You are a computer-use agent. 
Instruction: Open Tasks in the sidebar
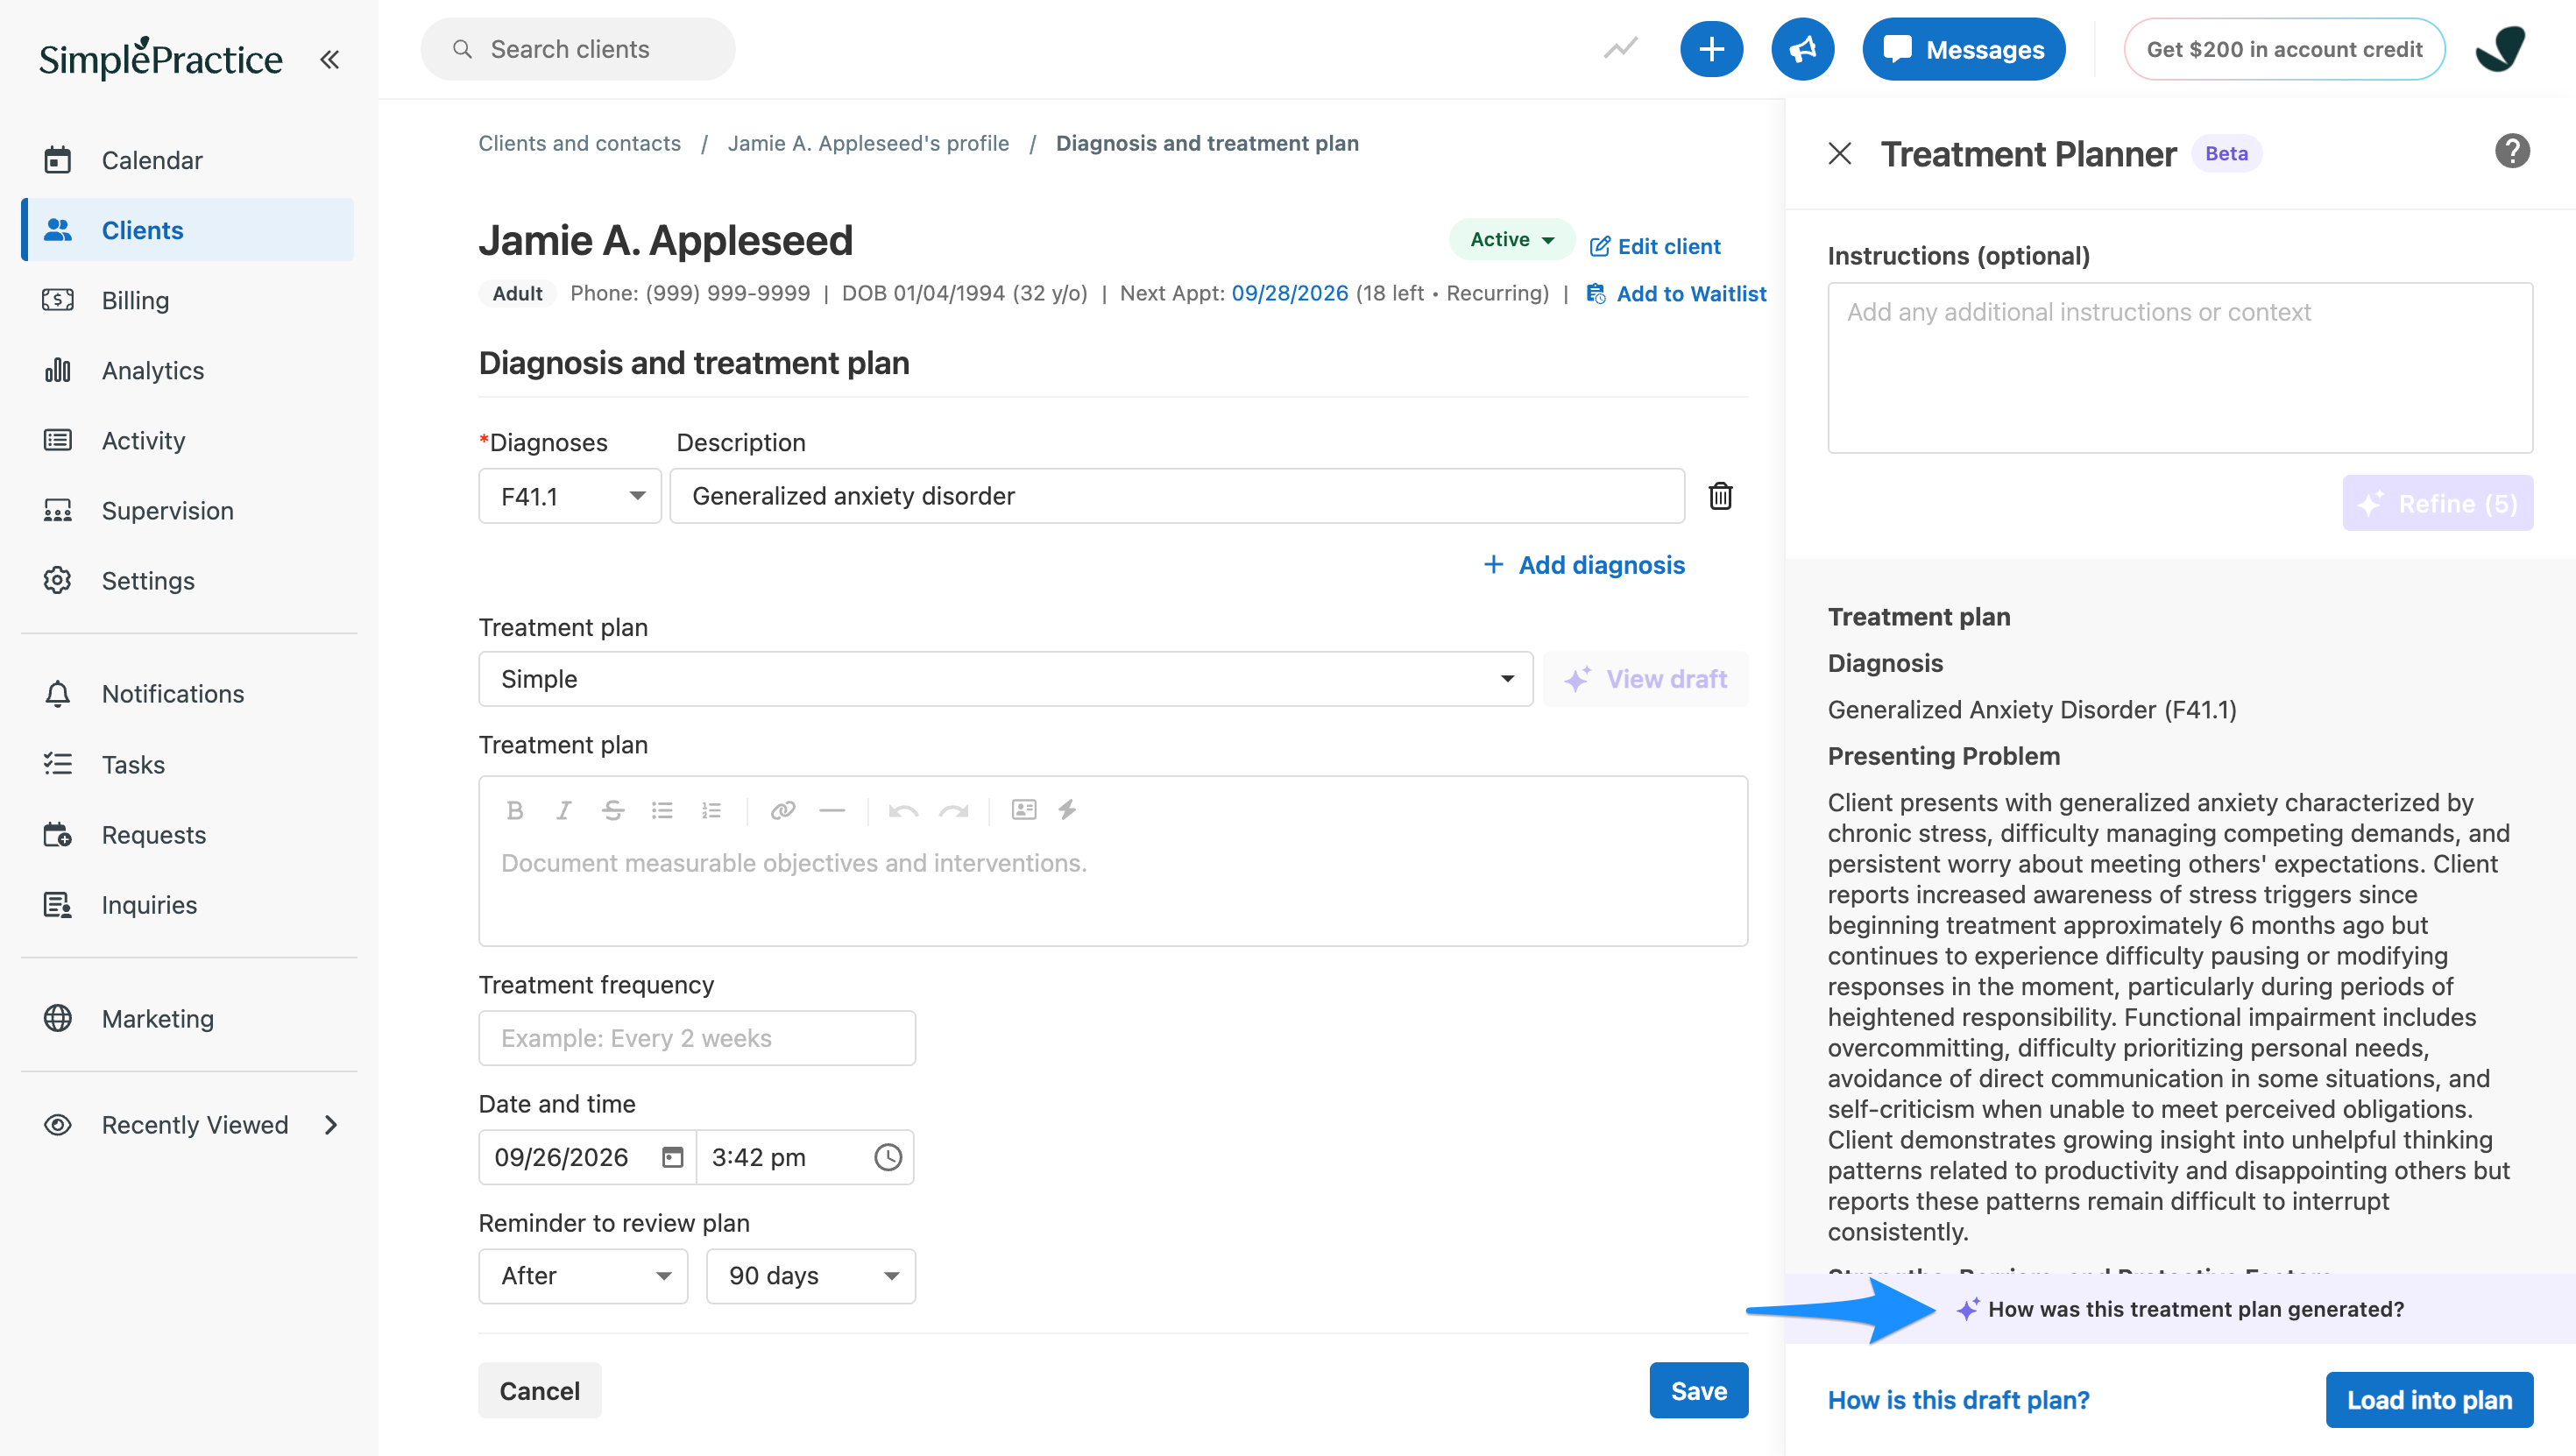click(188, 764)
